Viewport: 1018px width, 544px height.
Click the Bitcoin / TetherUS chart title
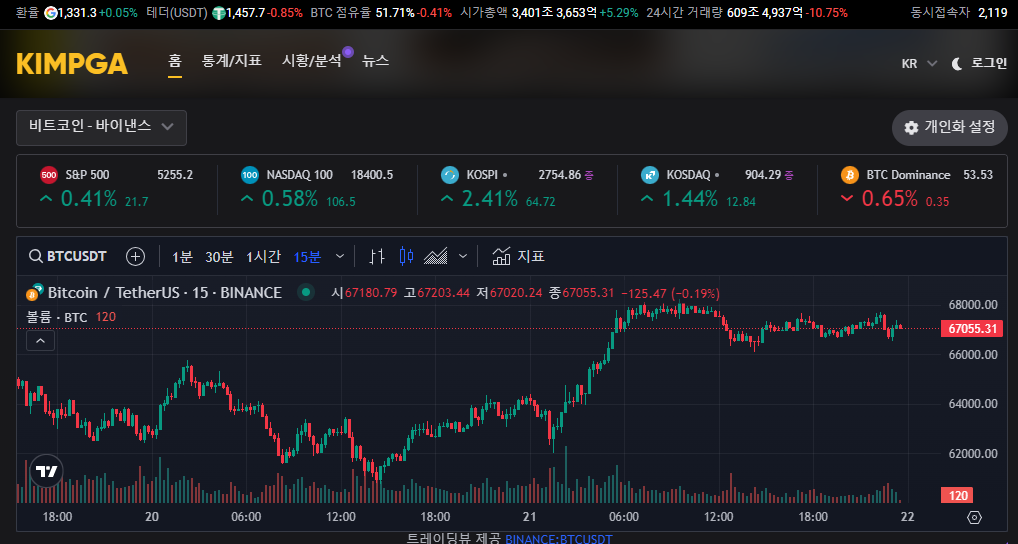click(165, 293)
